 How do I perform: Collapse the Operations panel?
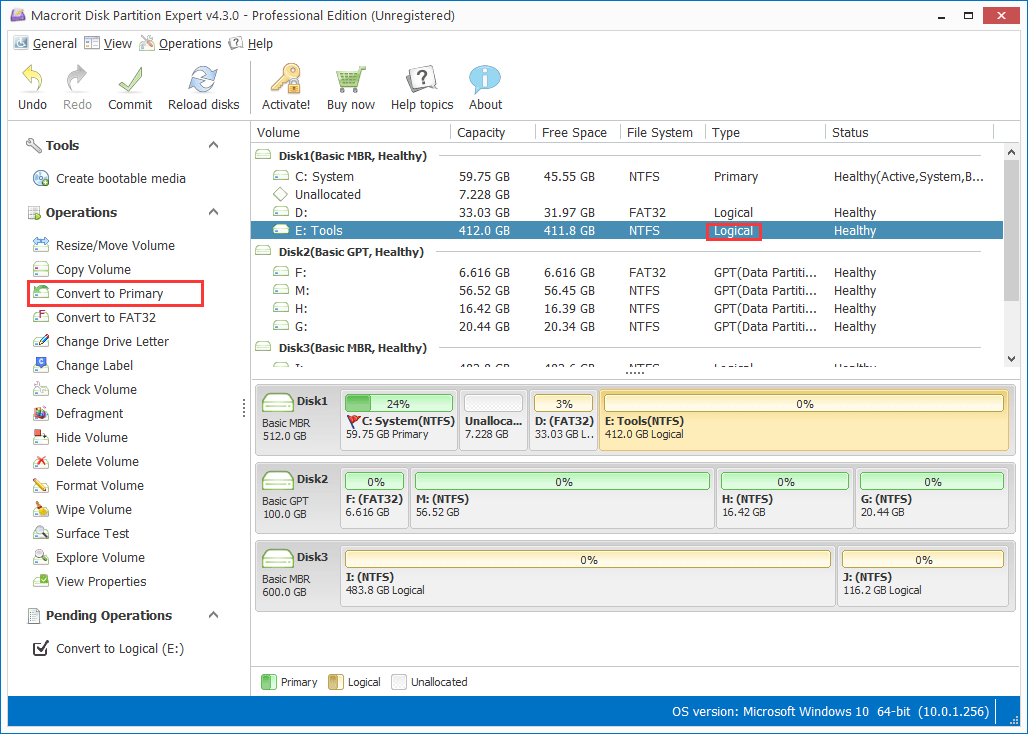[x=212, y=212]
